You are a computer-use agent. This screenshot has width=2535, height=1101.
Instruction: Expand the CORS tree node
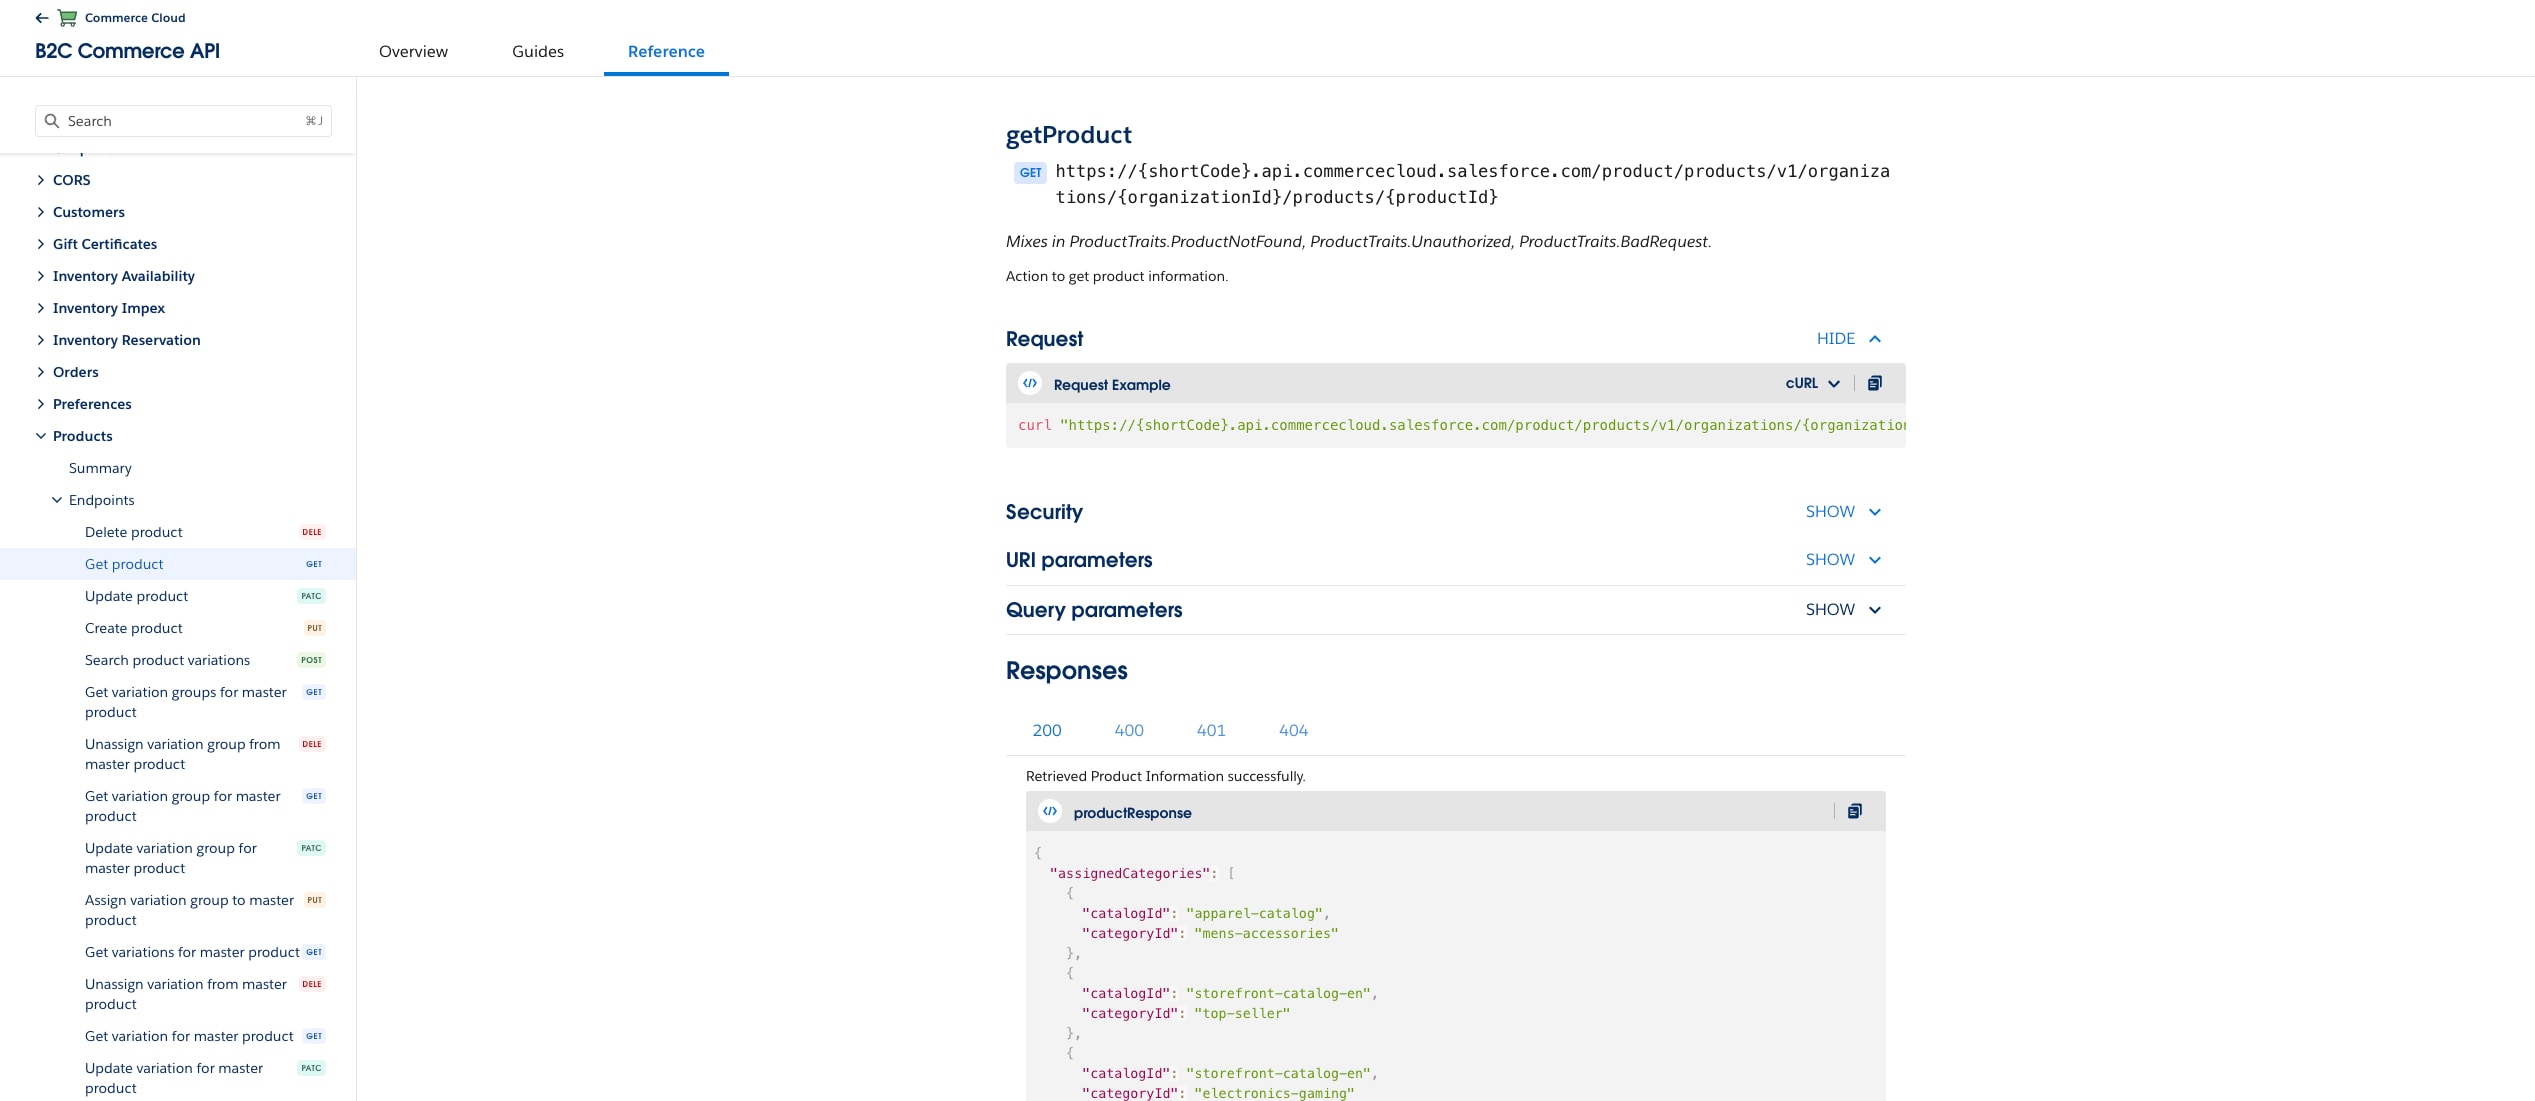pyautogui.click(x=41, y=180)
